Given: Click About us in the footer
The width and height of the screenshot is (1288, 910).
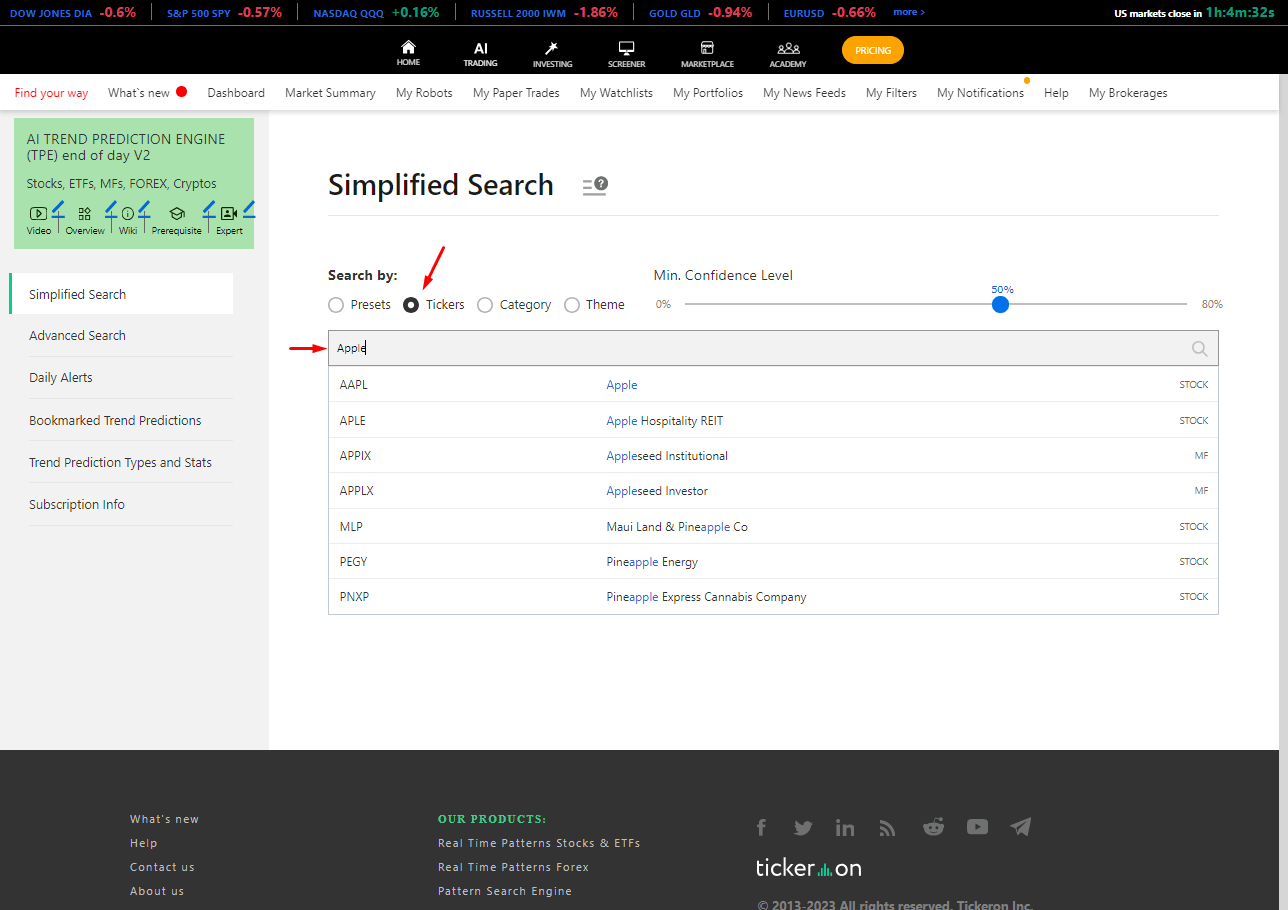Looking at the screenshot, I should coord(157,891).
